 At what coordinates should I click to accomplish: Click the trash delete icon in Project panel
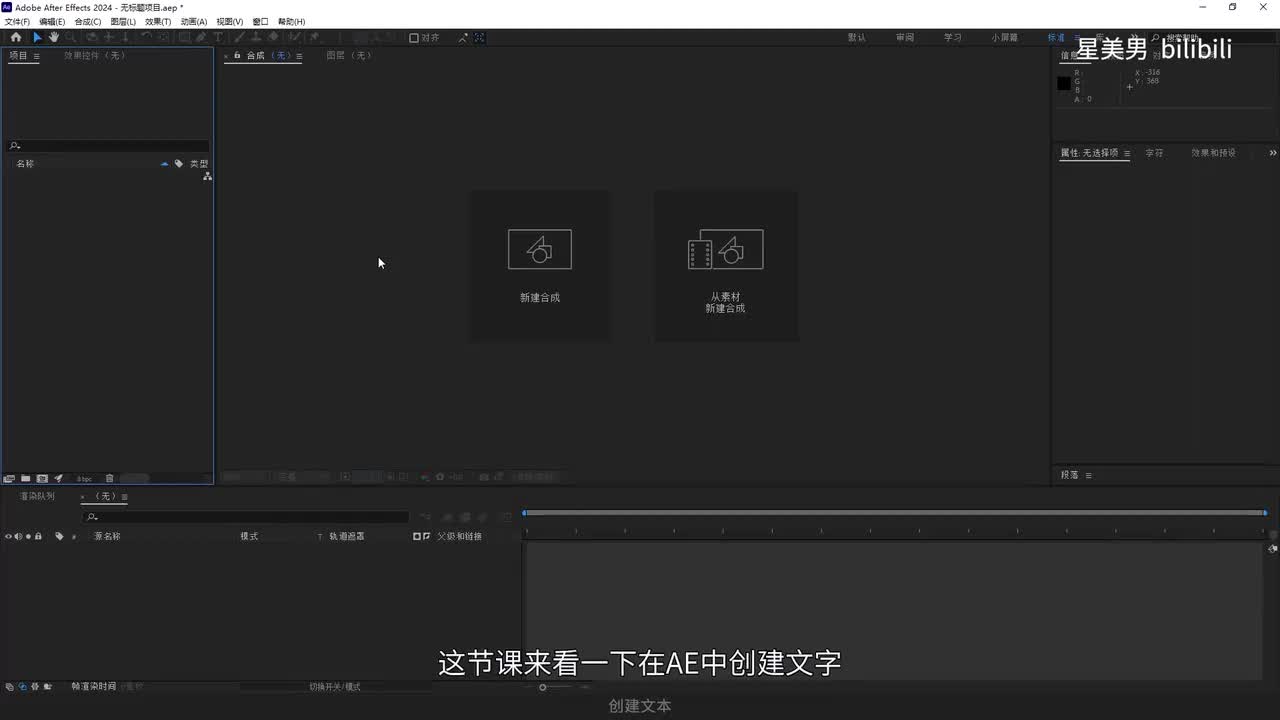(x=110, y=478)
